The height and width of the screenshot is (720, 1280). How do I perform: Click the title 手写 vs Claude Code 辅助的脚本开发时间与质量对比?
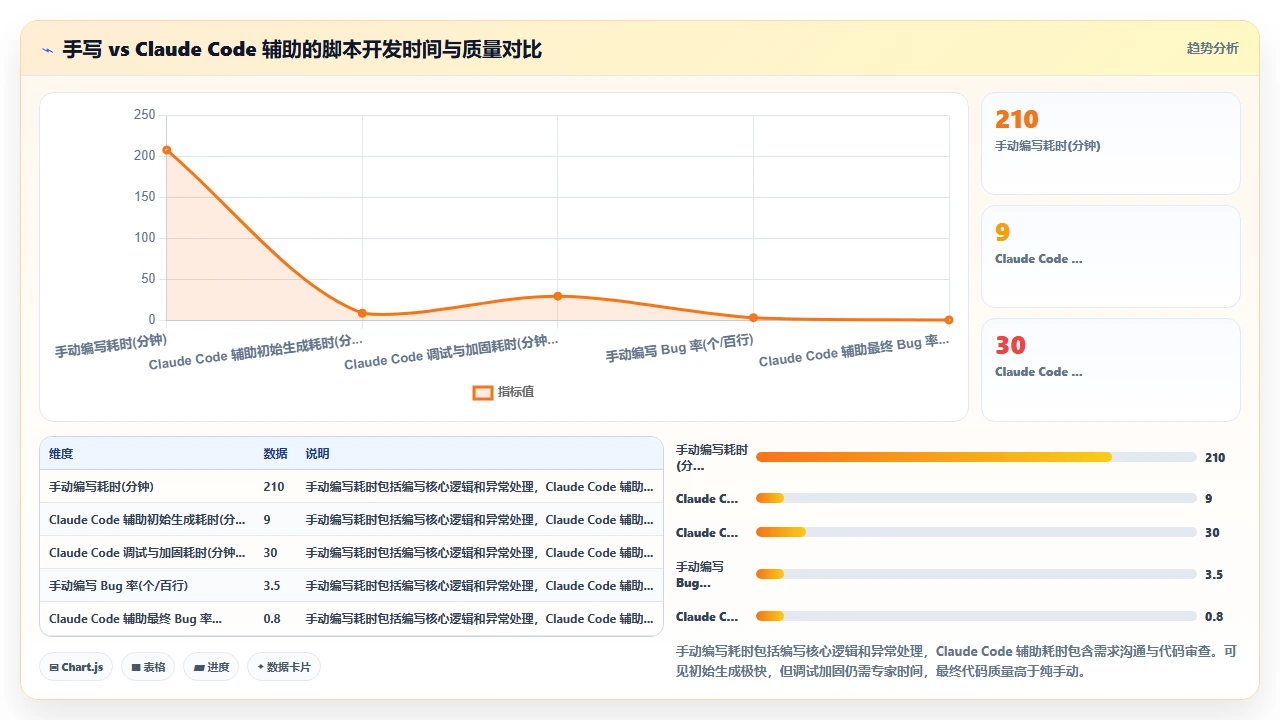[x=302, y=49]
